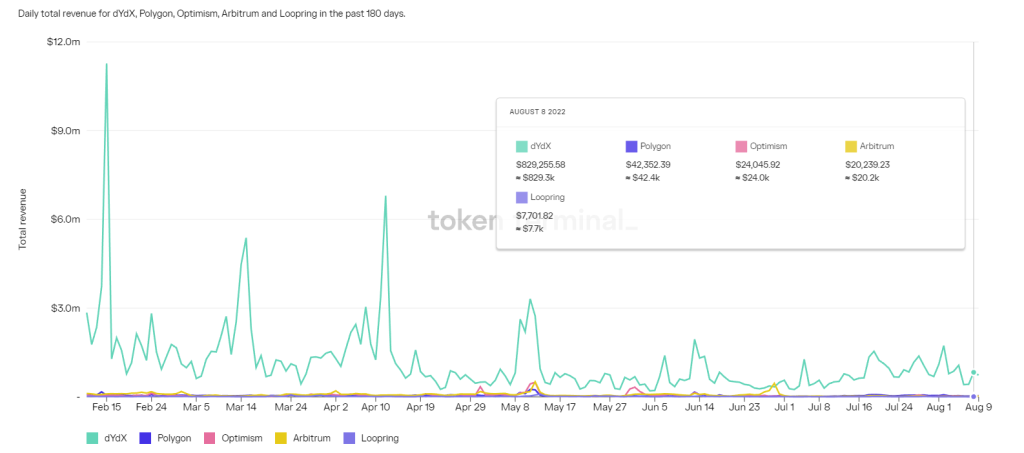The image size is (1024, 453).
Task: Click the dYdX swatch inside the tooltip
Action: coord(521,146)
